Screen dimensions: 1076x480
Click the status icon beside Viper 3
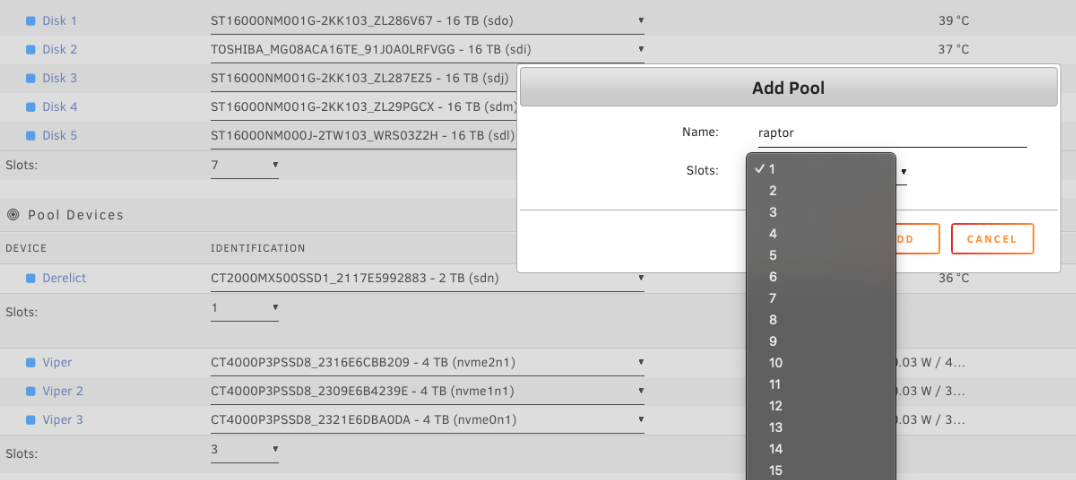[x=30, y=420]
